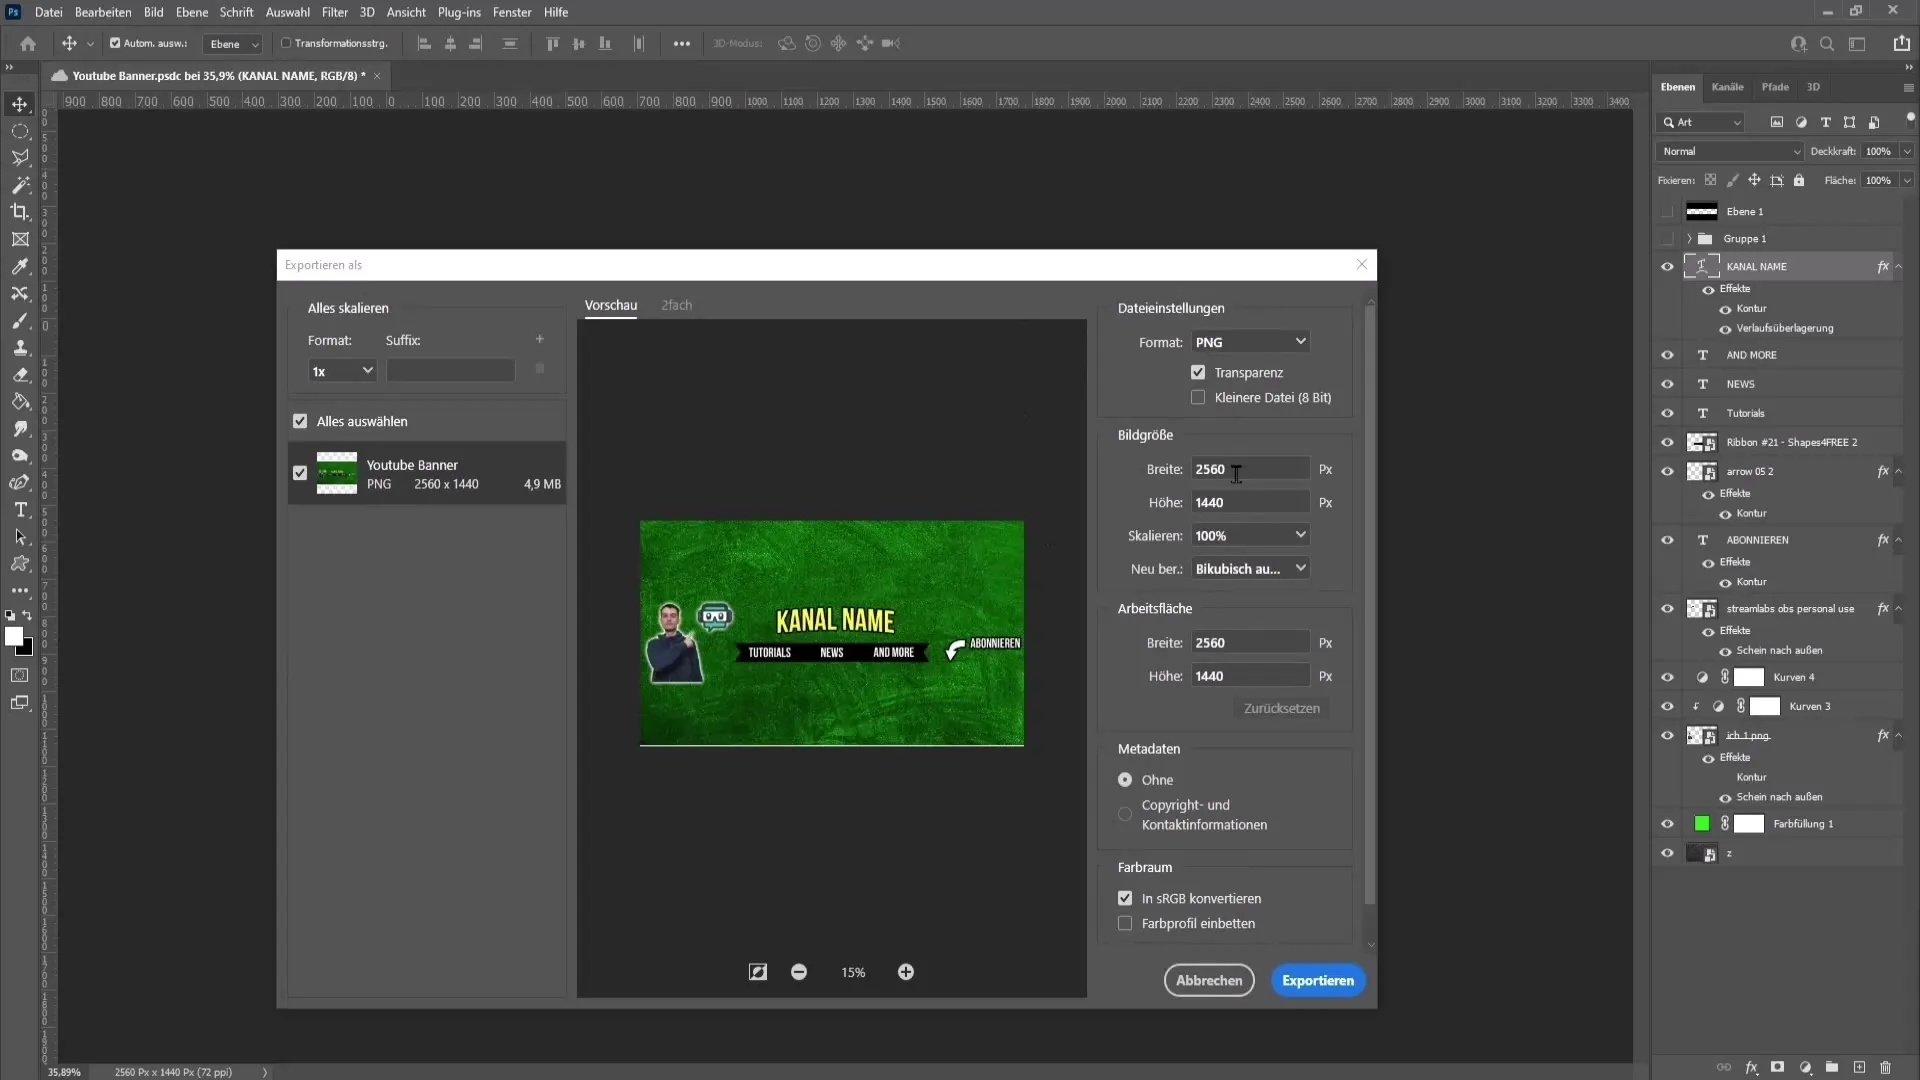1920x1080 pixels.
Task: Open the Normal blend mode dropdown
Action: [x=1729, y=151]
